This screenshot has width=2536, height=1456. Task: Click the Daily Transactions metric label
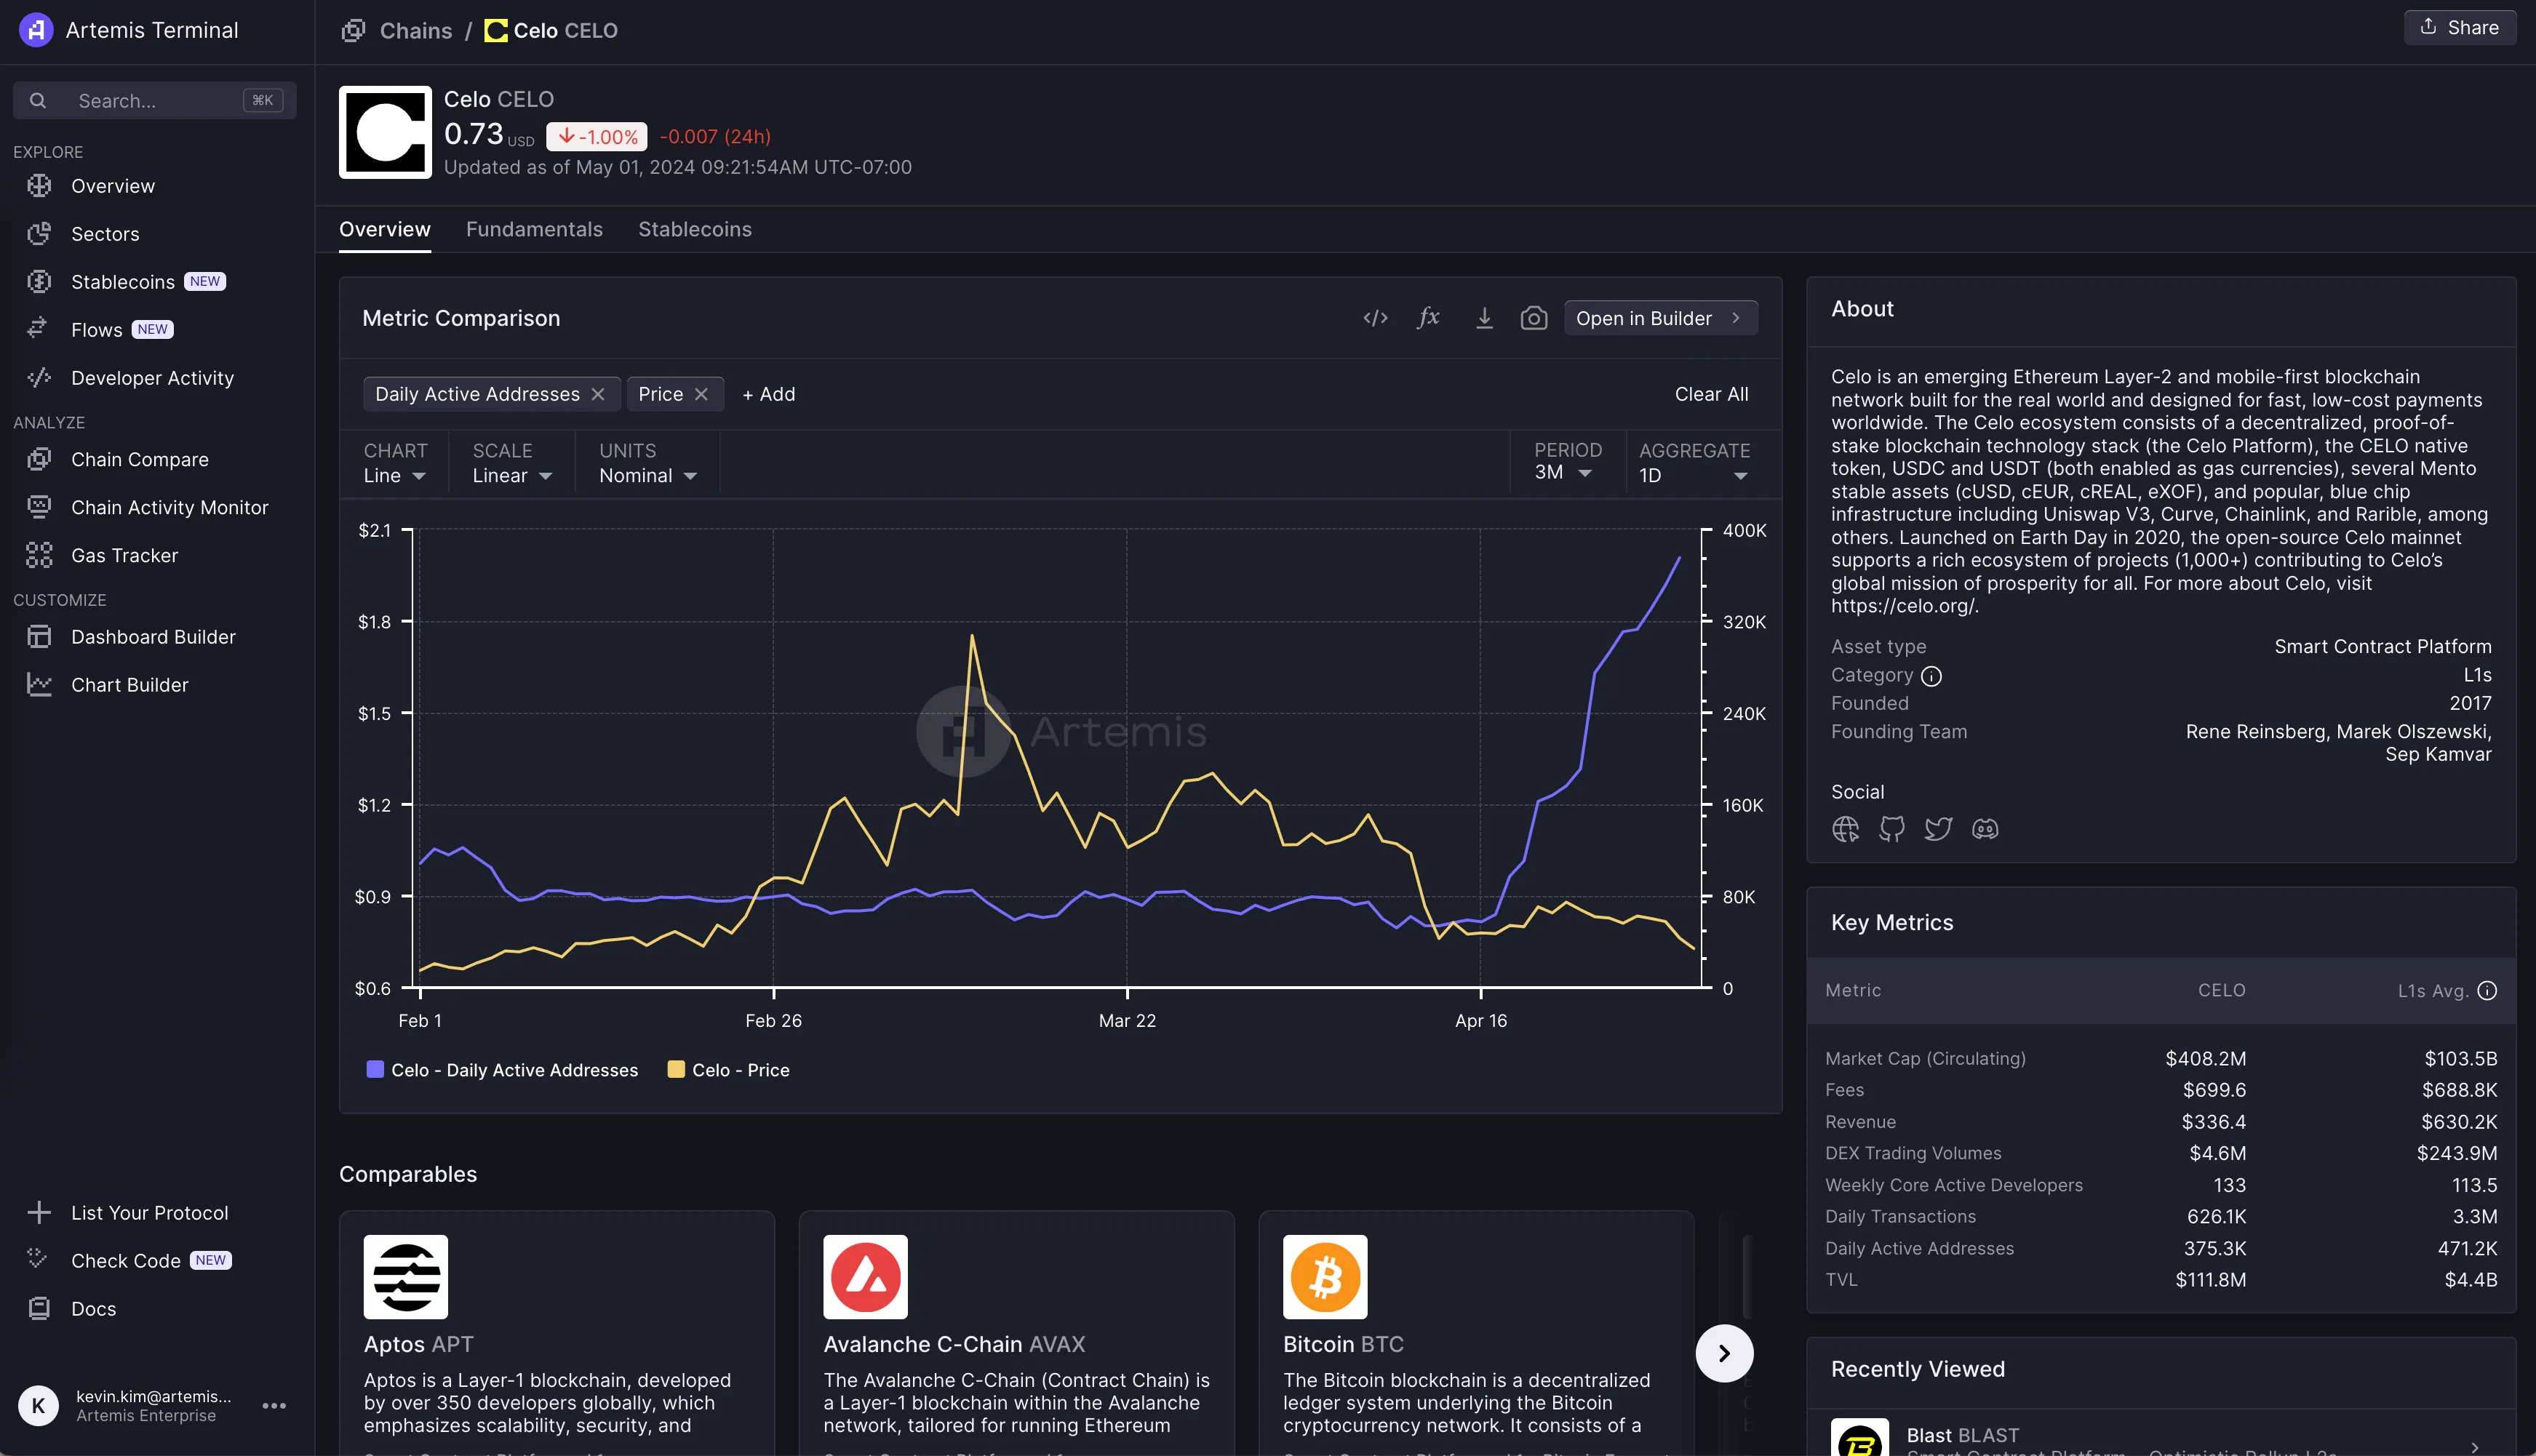click(x=1900, y=1217)
